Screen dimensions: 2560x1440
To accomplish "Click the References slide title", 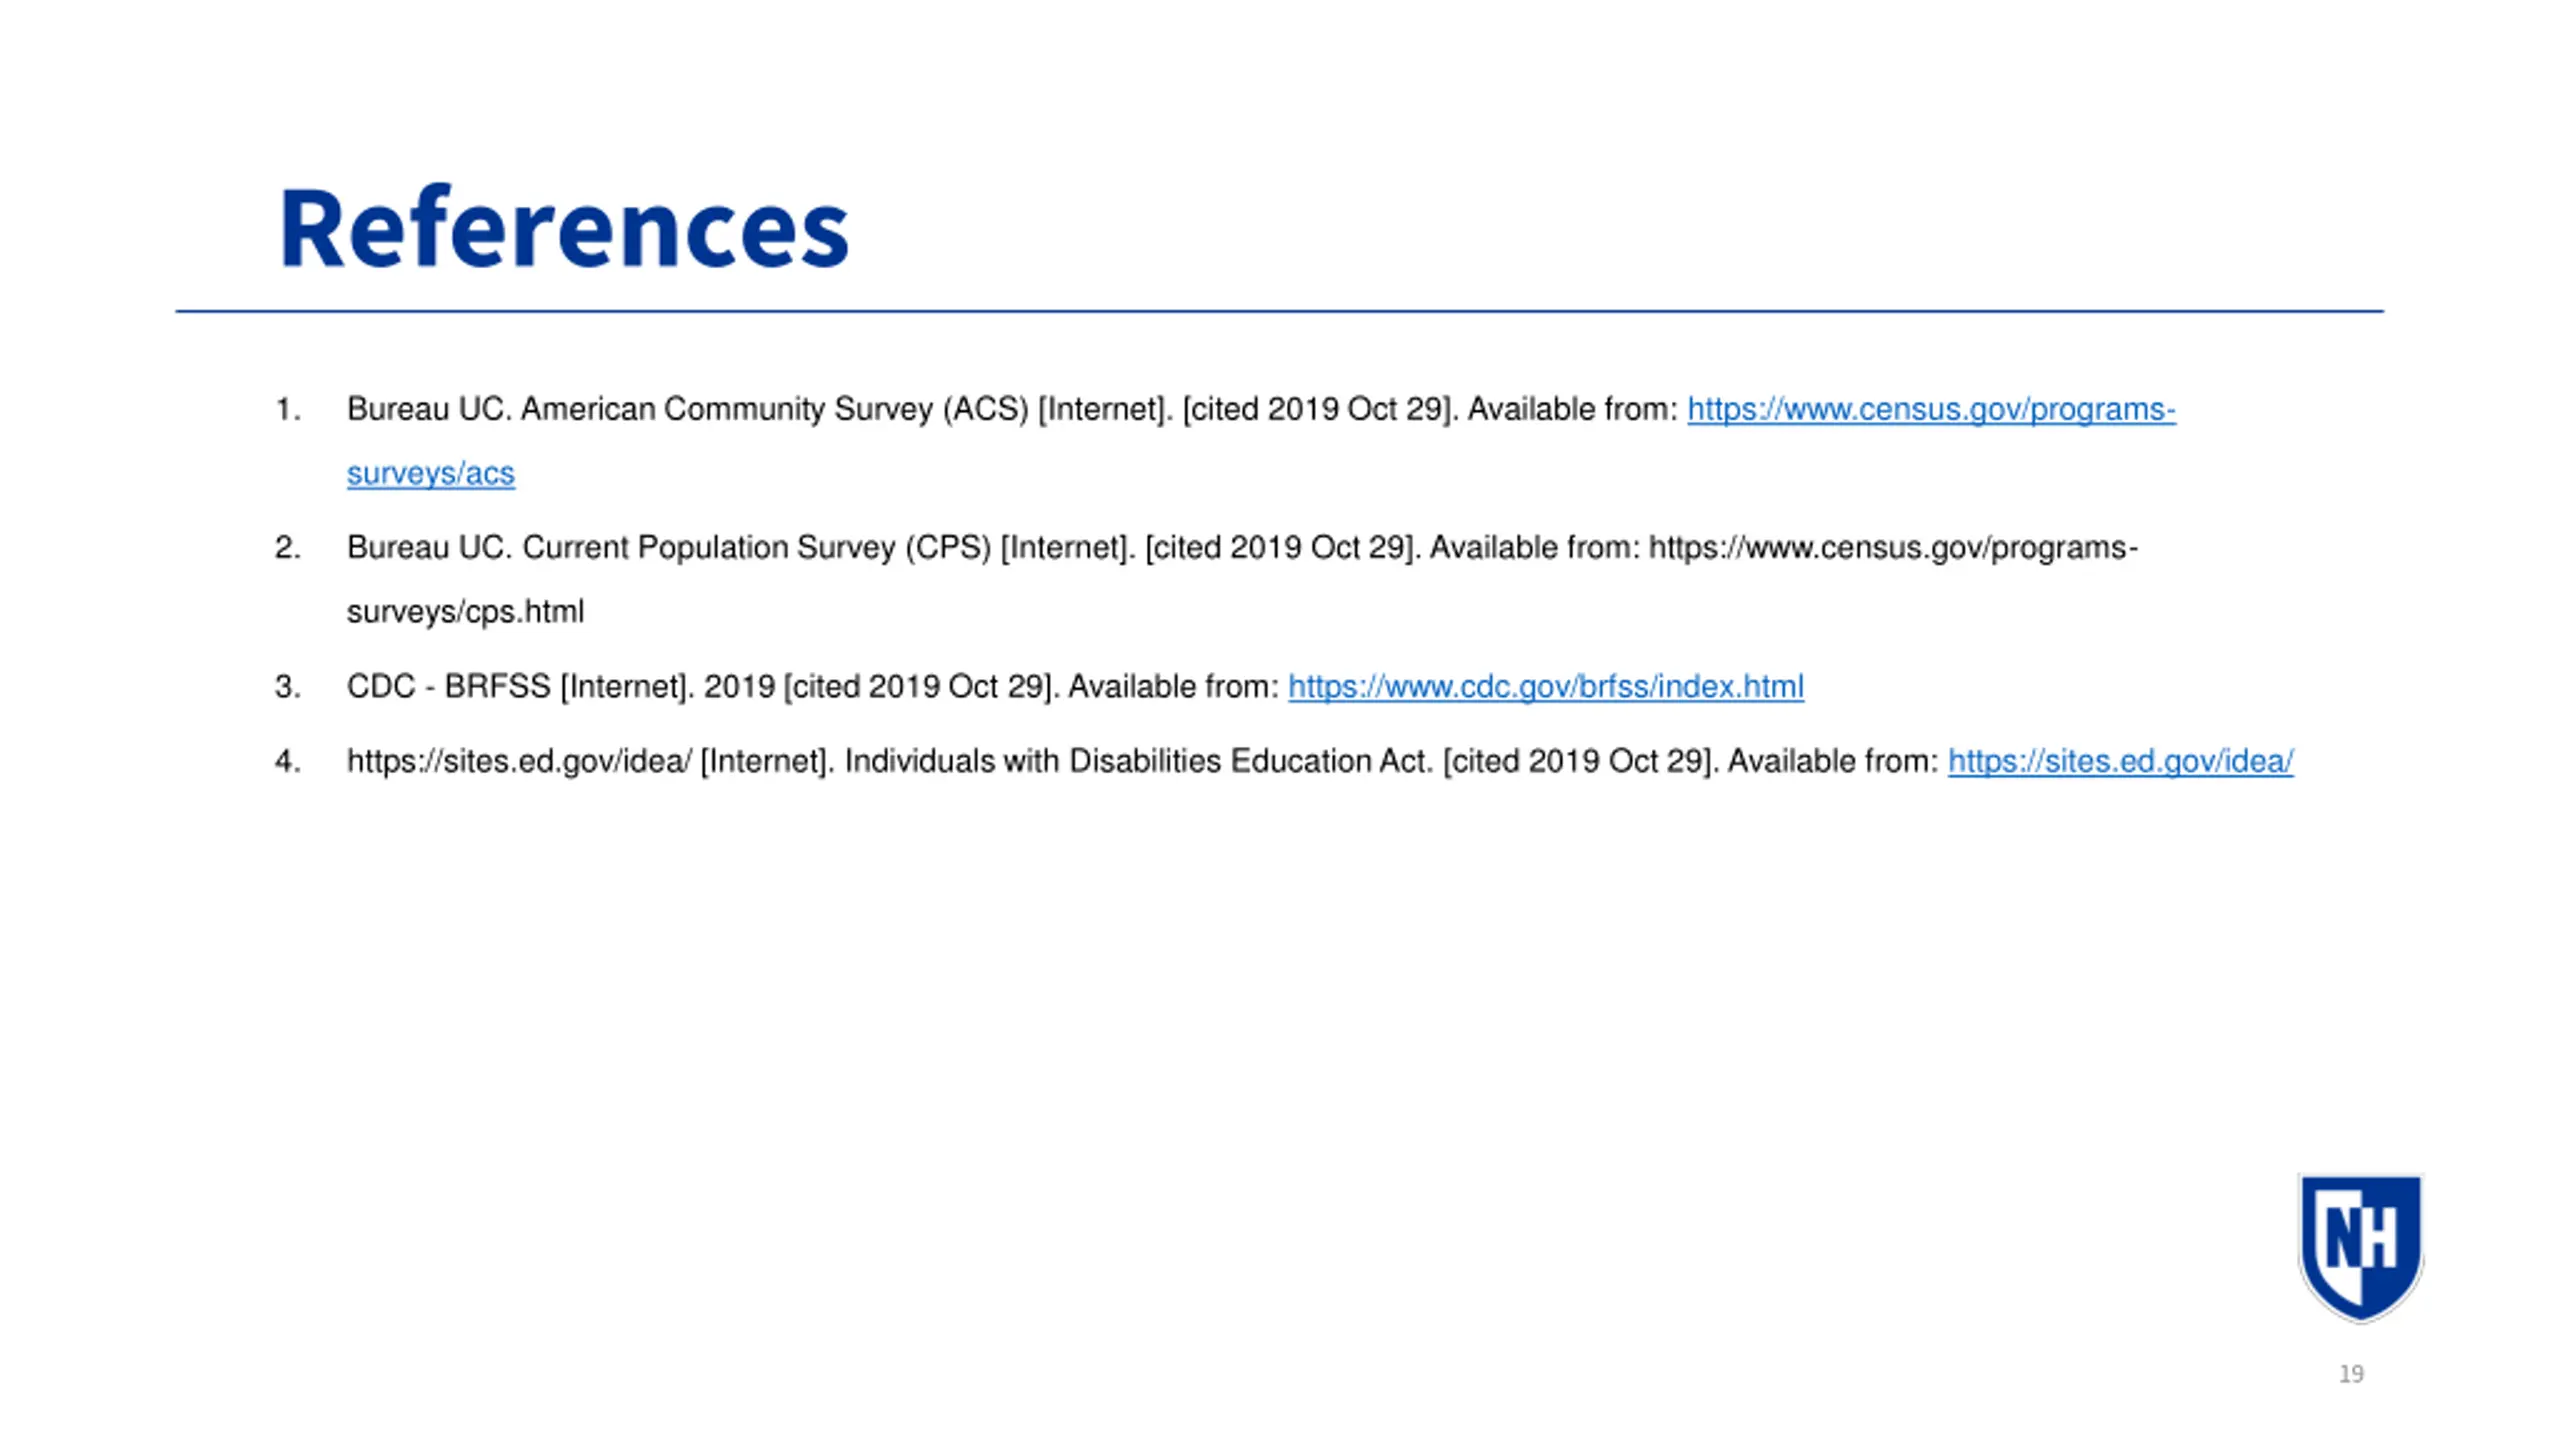I will pyautogui.click(x=564, y=228).
